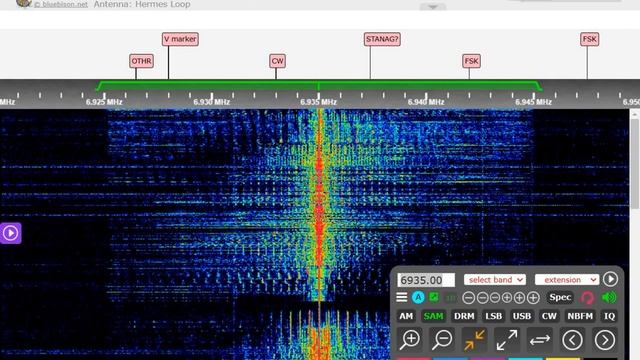
Task: Select LSB demodulation mode
Action: click(493, 316)
